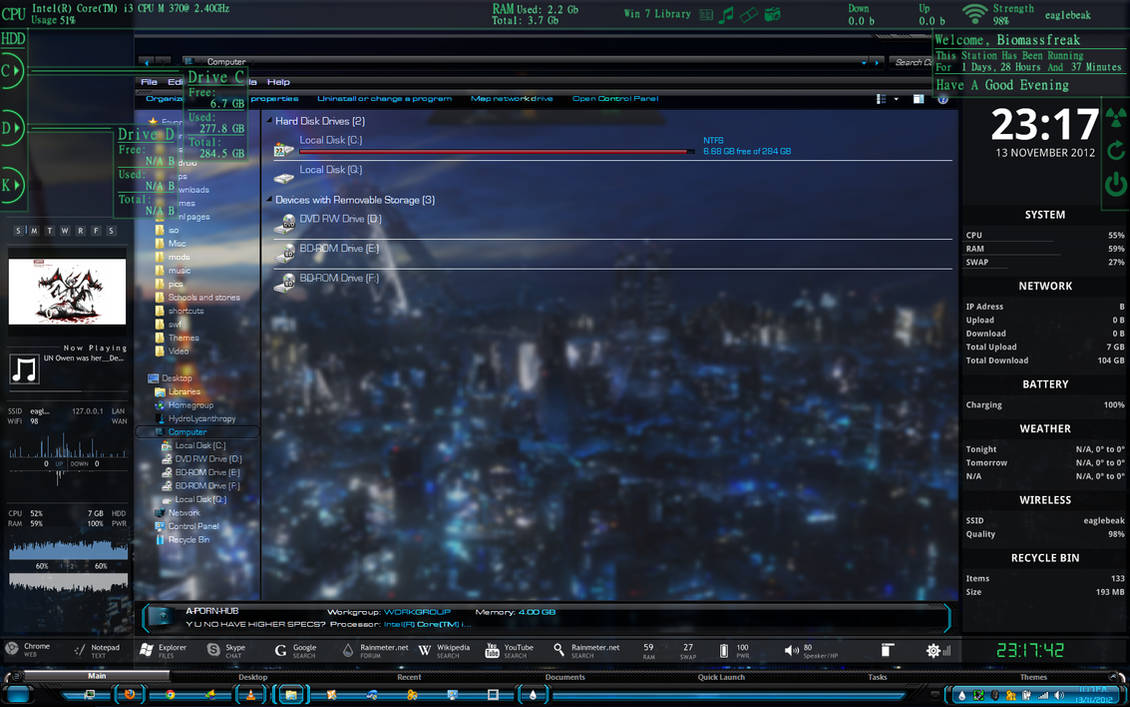The width and height of the screenshot is (1130, 707).
Task: Mute audio via the speaker icon
Action: tap(793, 649)
